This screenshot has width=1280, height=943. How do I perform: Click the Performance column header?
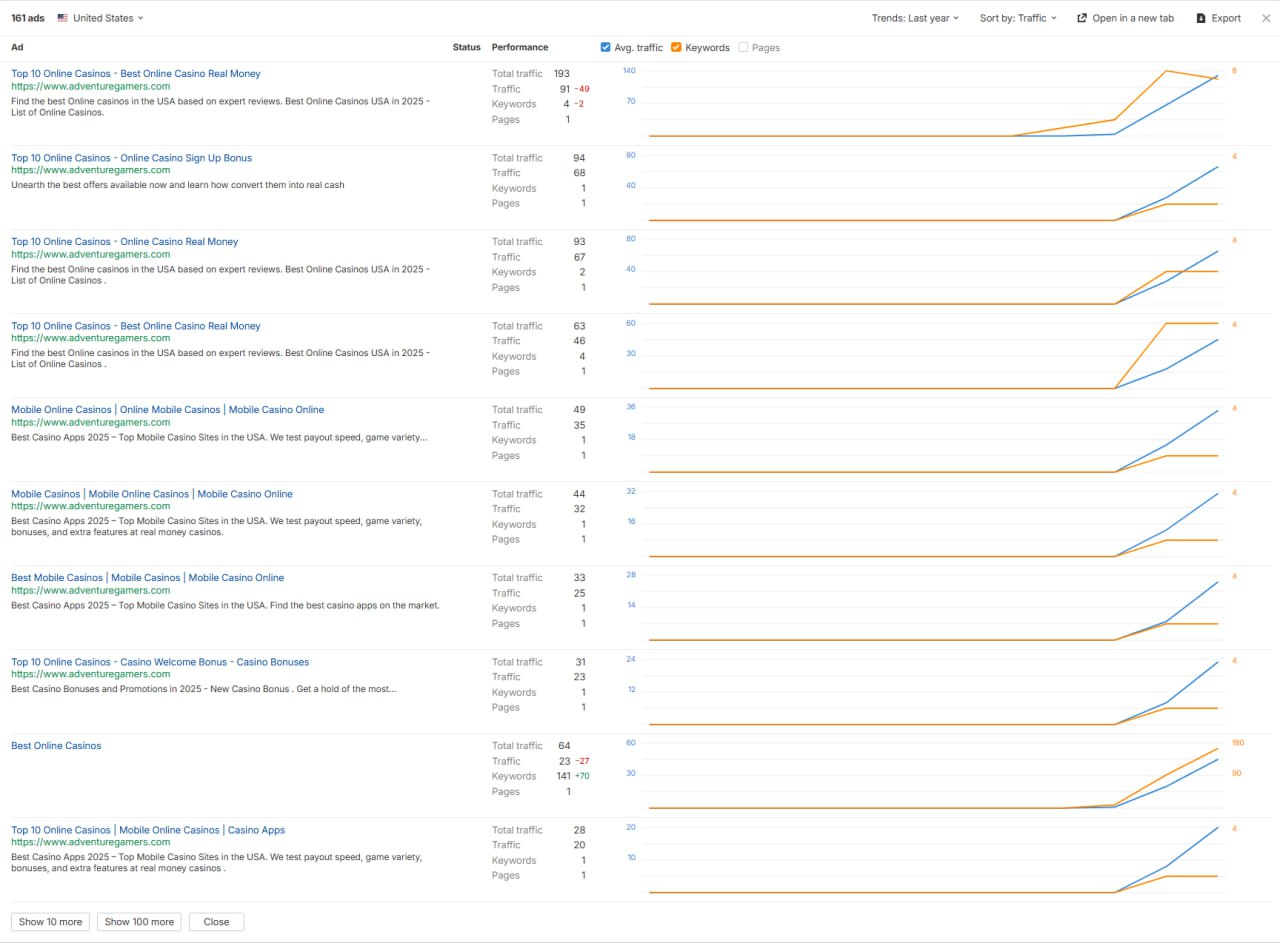point(520,47)
